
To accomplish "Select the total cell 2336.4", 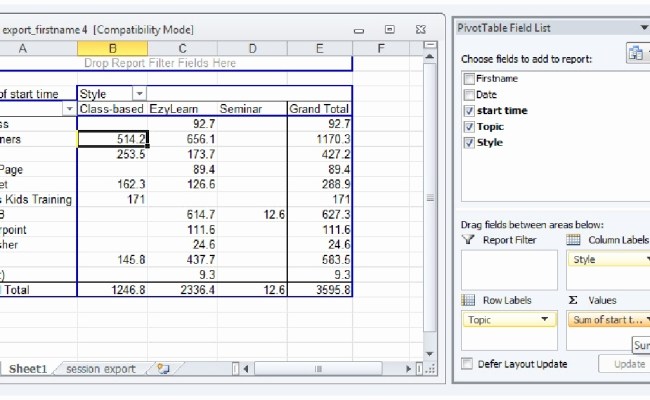I will [182, 290].
